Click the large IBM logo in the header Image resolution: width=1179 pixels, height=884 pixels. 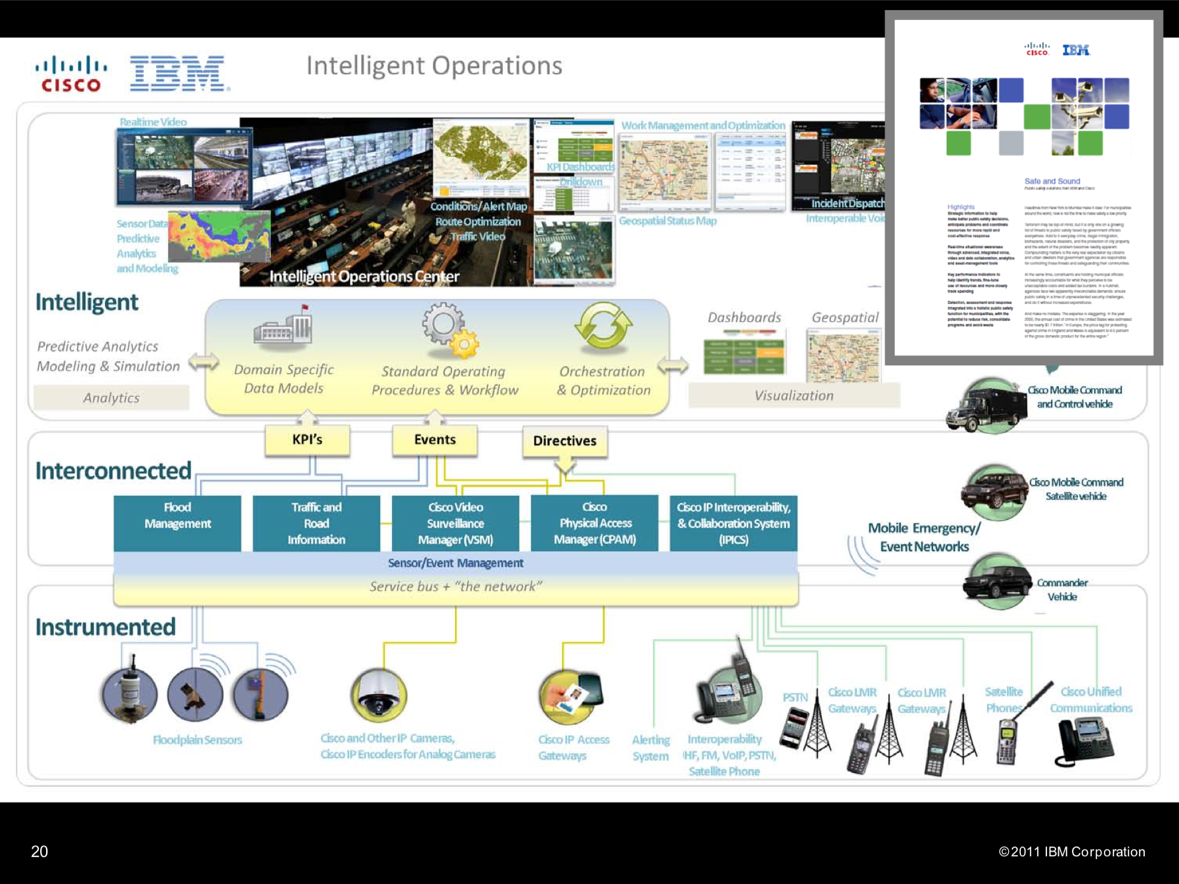coord(177,74)
